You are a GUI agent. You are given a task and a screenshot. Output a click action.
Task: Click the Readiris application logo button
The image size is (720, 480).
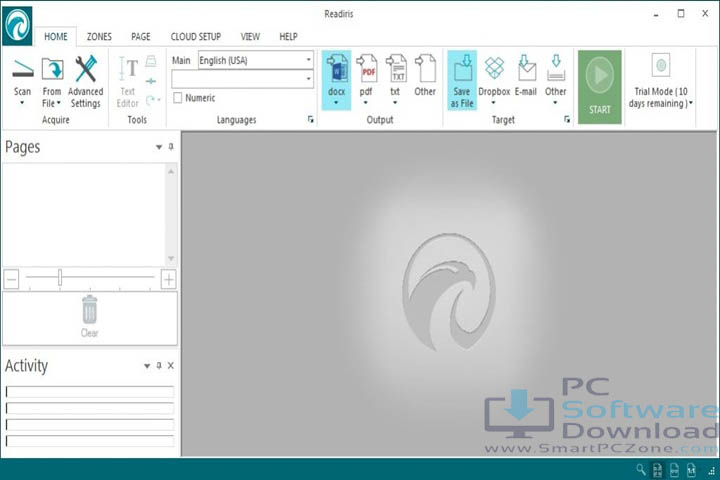(x=17, y=26)
